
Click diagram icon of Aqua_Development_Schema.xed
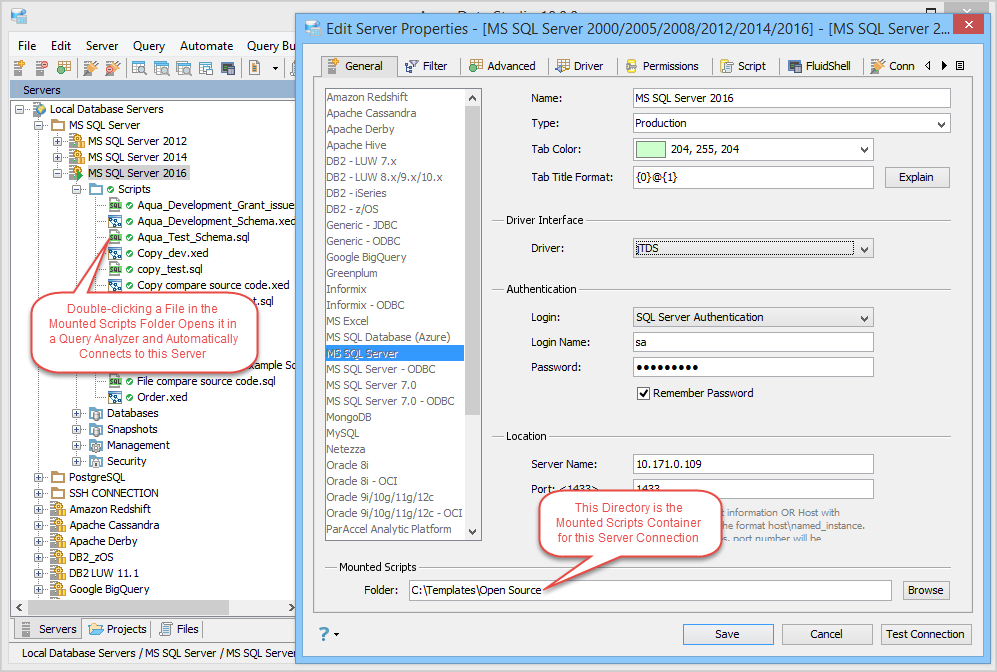tap(115, 221)
